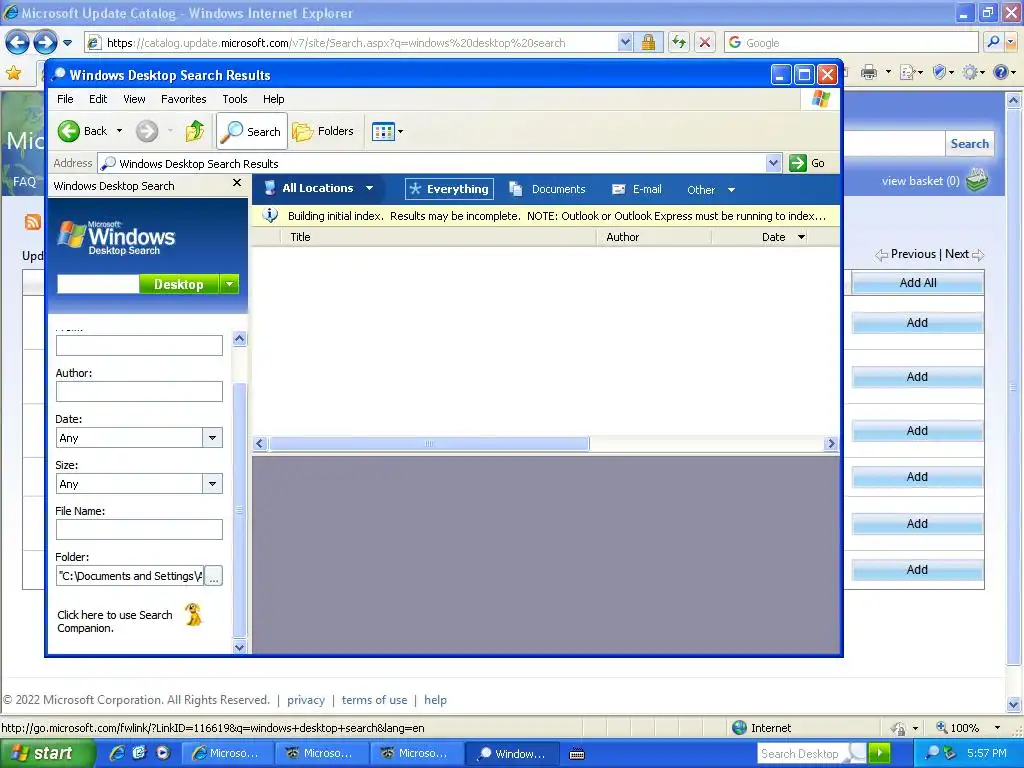Click the catalog Search button
Screen dimensions: 1024x768
click(969, 144)
